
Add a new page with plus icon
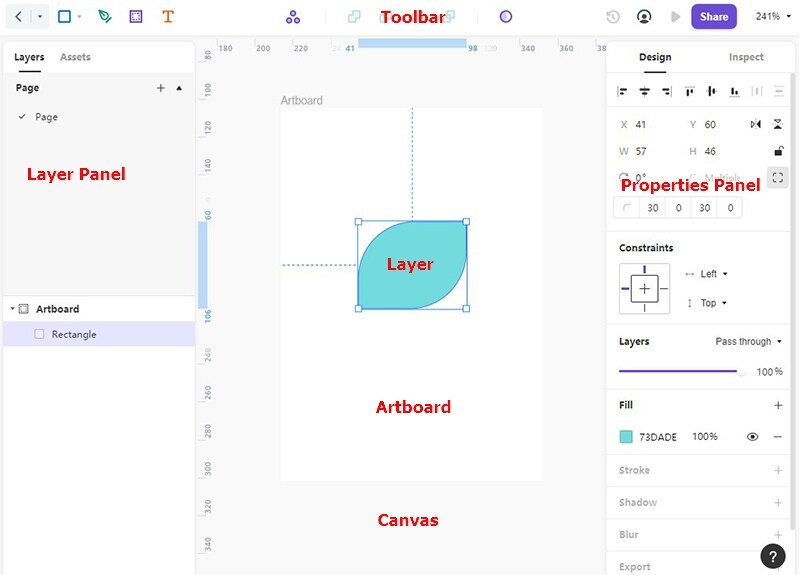pyautogui.click(x=161, y=88)
